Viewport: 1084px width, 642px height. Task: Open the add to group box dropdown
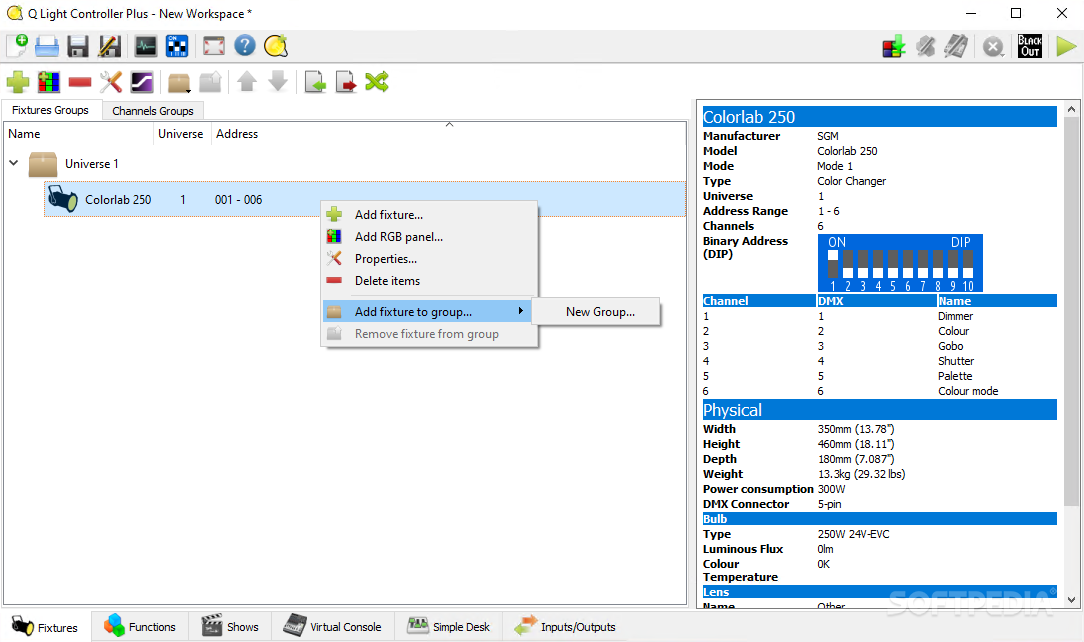click(x=179, y=82)
